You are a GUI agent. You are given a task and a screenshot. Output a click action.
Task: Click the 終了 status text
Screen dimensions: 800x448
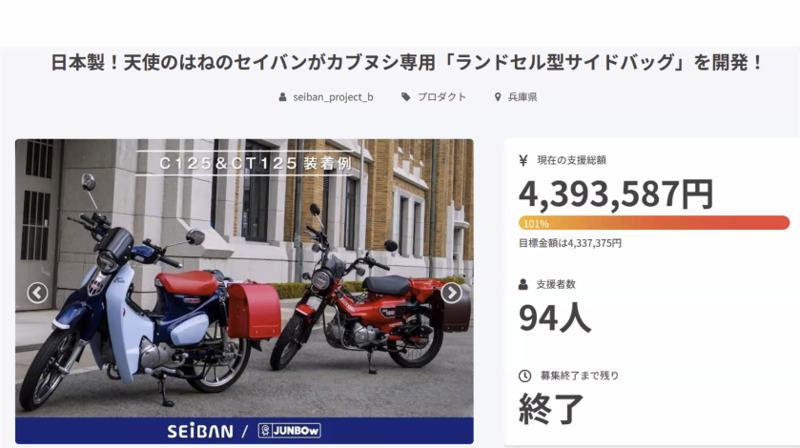tap(552, 409)
